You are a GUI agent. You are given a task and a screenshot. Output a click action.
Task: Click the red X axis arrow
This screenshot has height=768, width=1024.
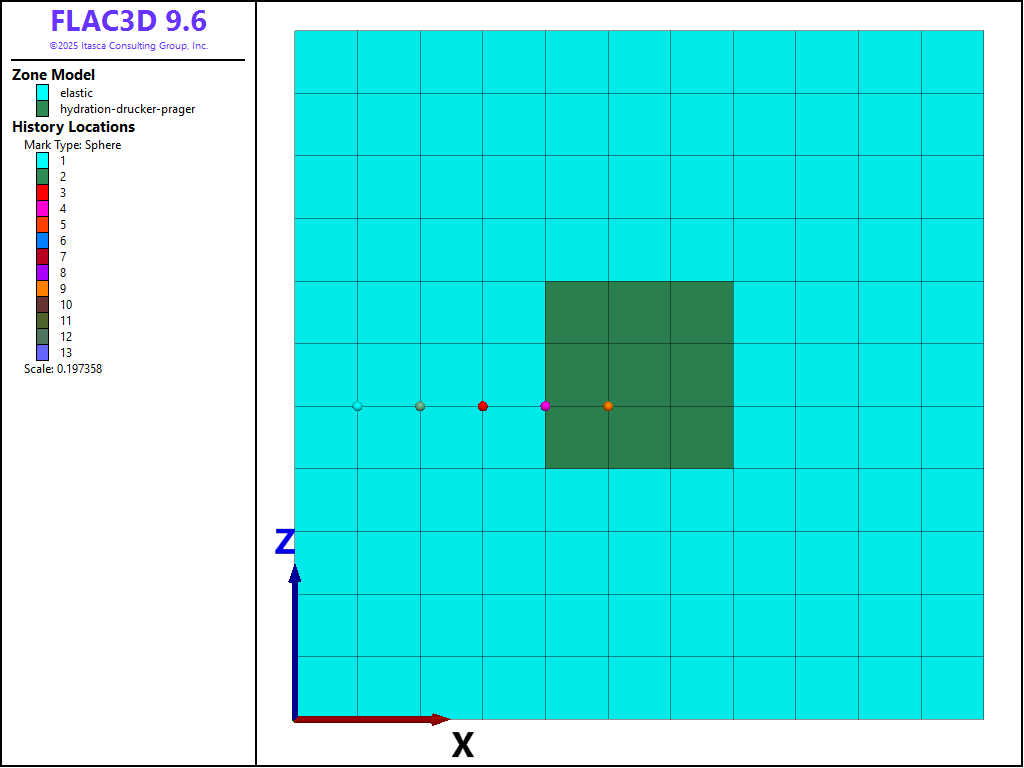[372, 719]
